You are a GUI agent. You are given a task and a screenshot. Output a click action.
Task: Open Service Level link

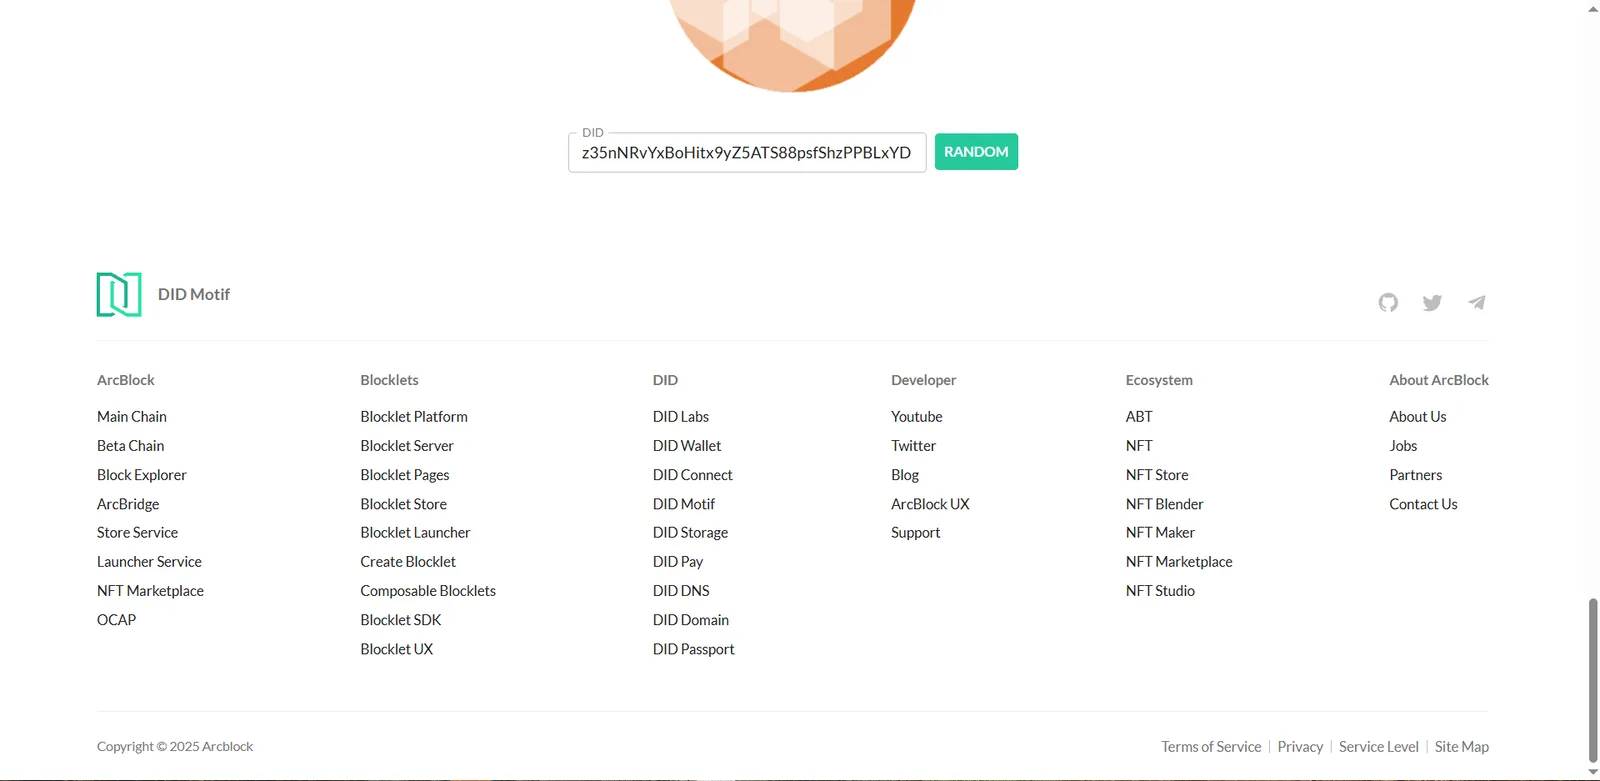click(1379, 747)
